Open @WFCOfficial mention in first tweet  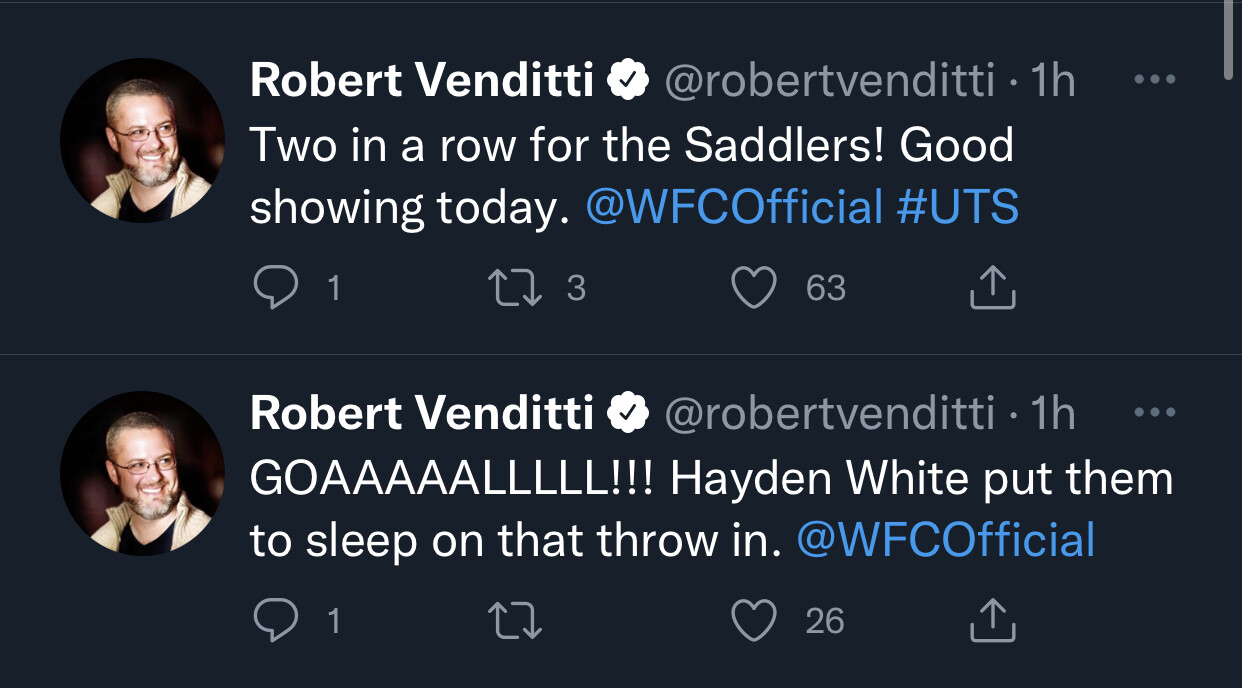pyautogui.click(x=734, y=207)
